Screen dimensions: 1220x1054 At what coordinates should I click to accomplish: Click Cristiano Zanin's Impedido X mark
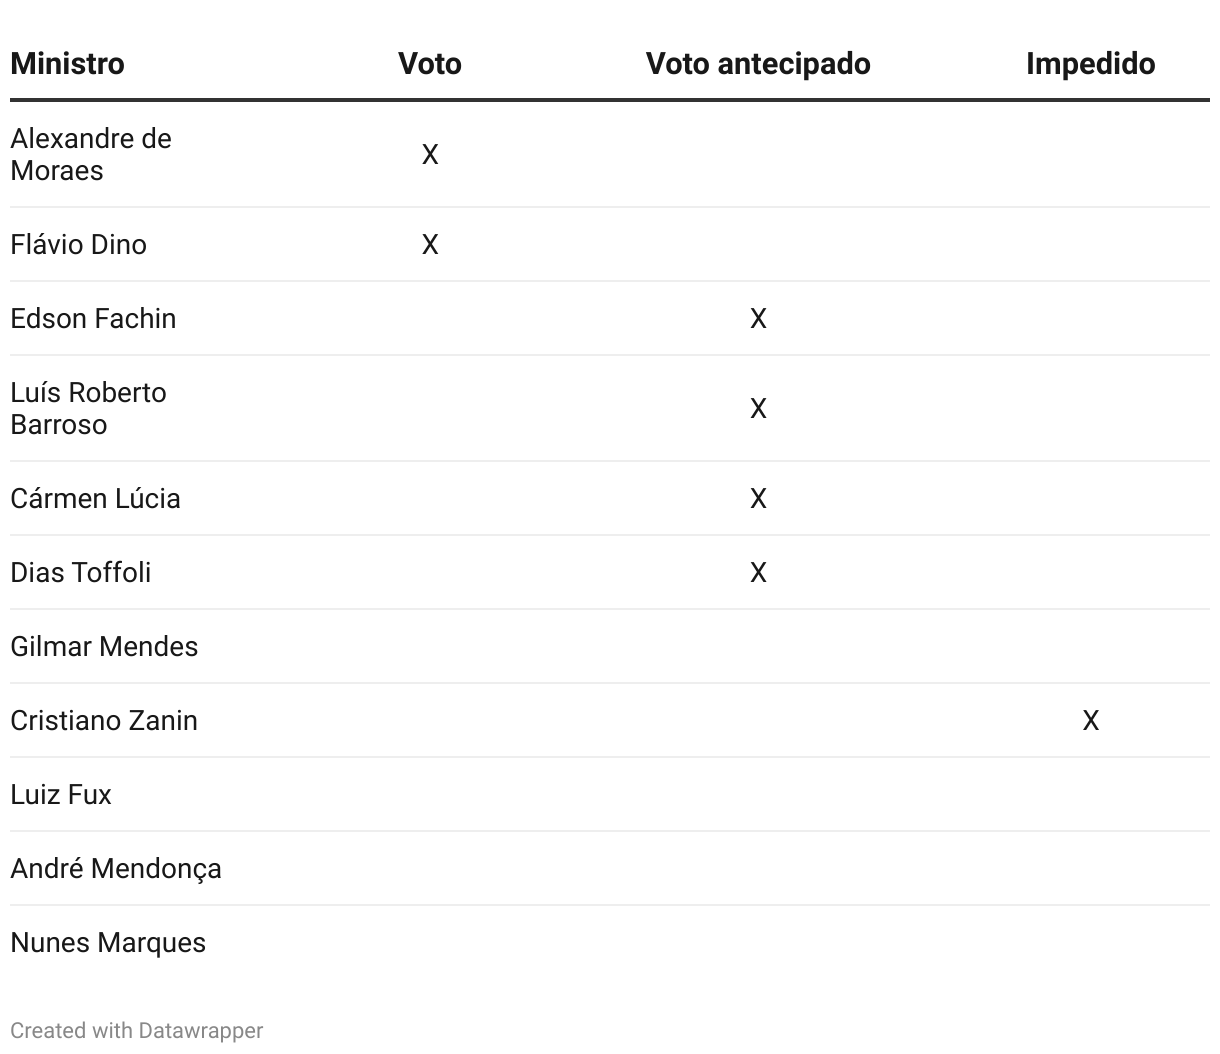[1090, 720]
